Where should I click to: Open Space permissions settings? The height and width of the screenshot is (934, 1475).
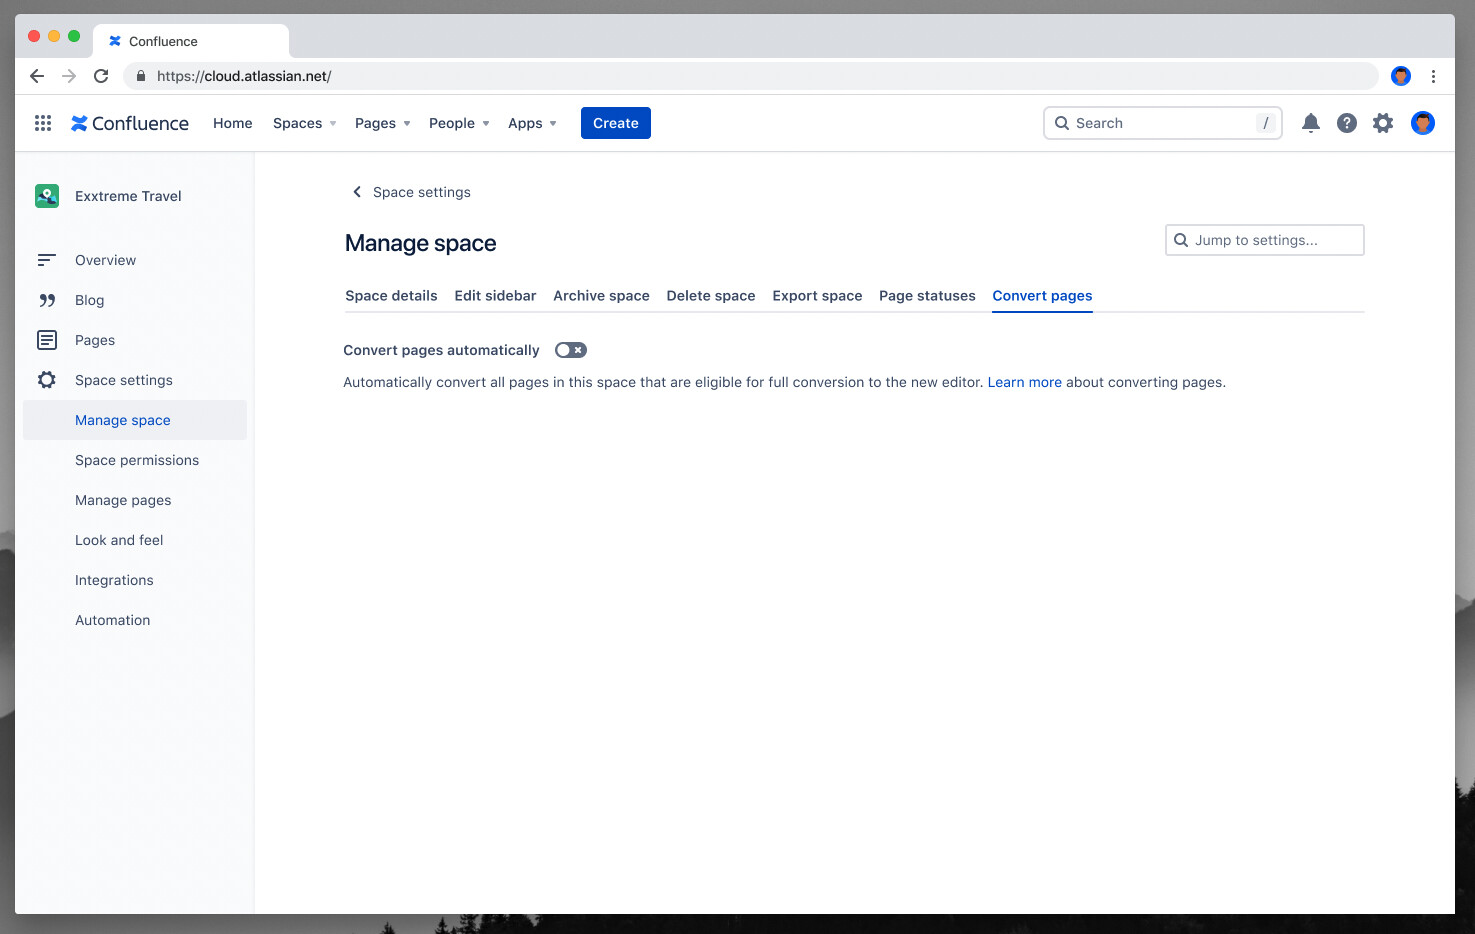click(x=137, y=459)
